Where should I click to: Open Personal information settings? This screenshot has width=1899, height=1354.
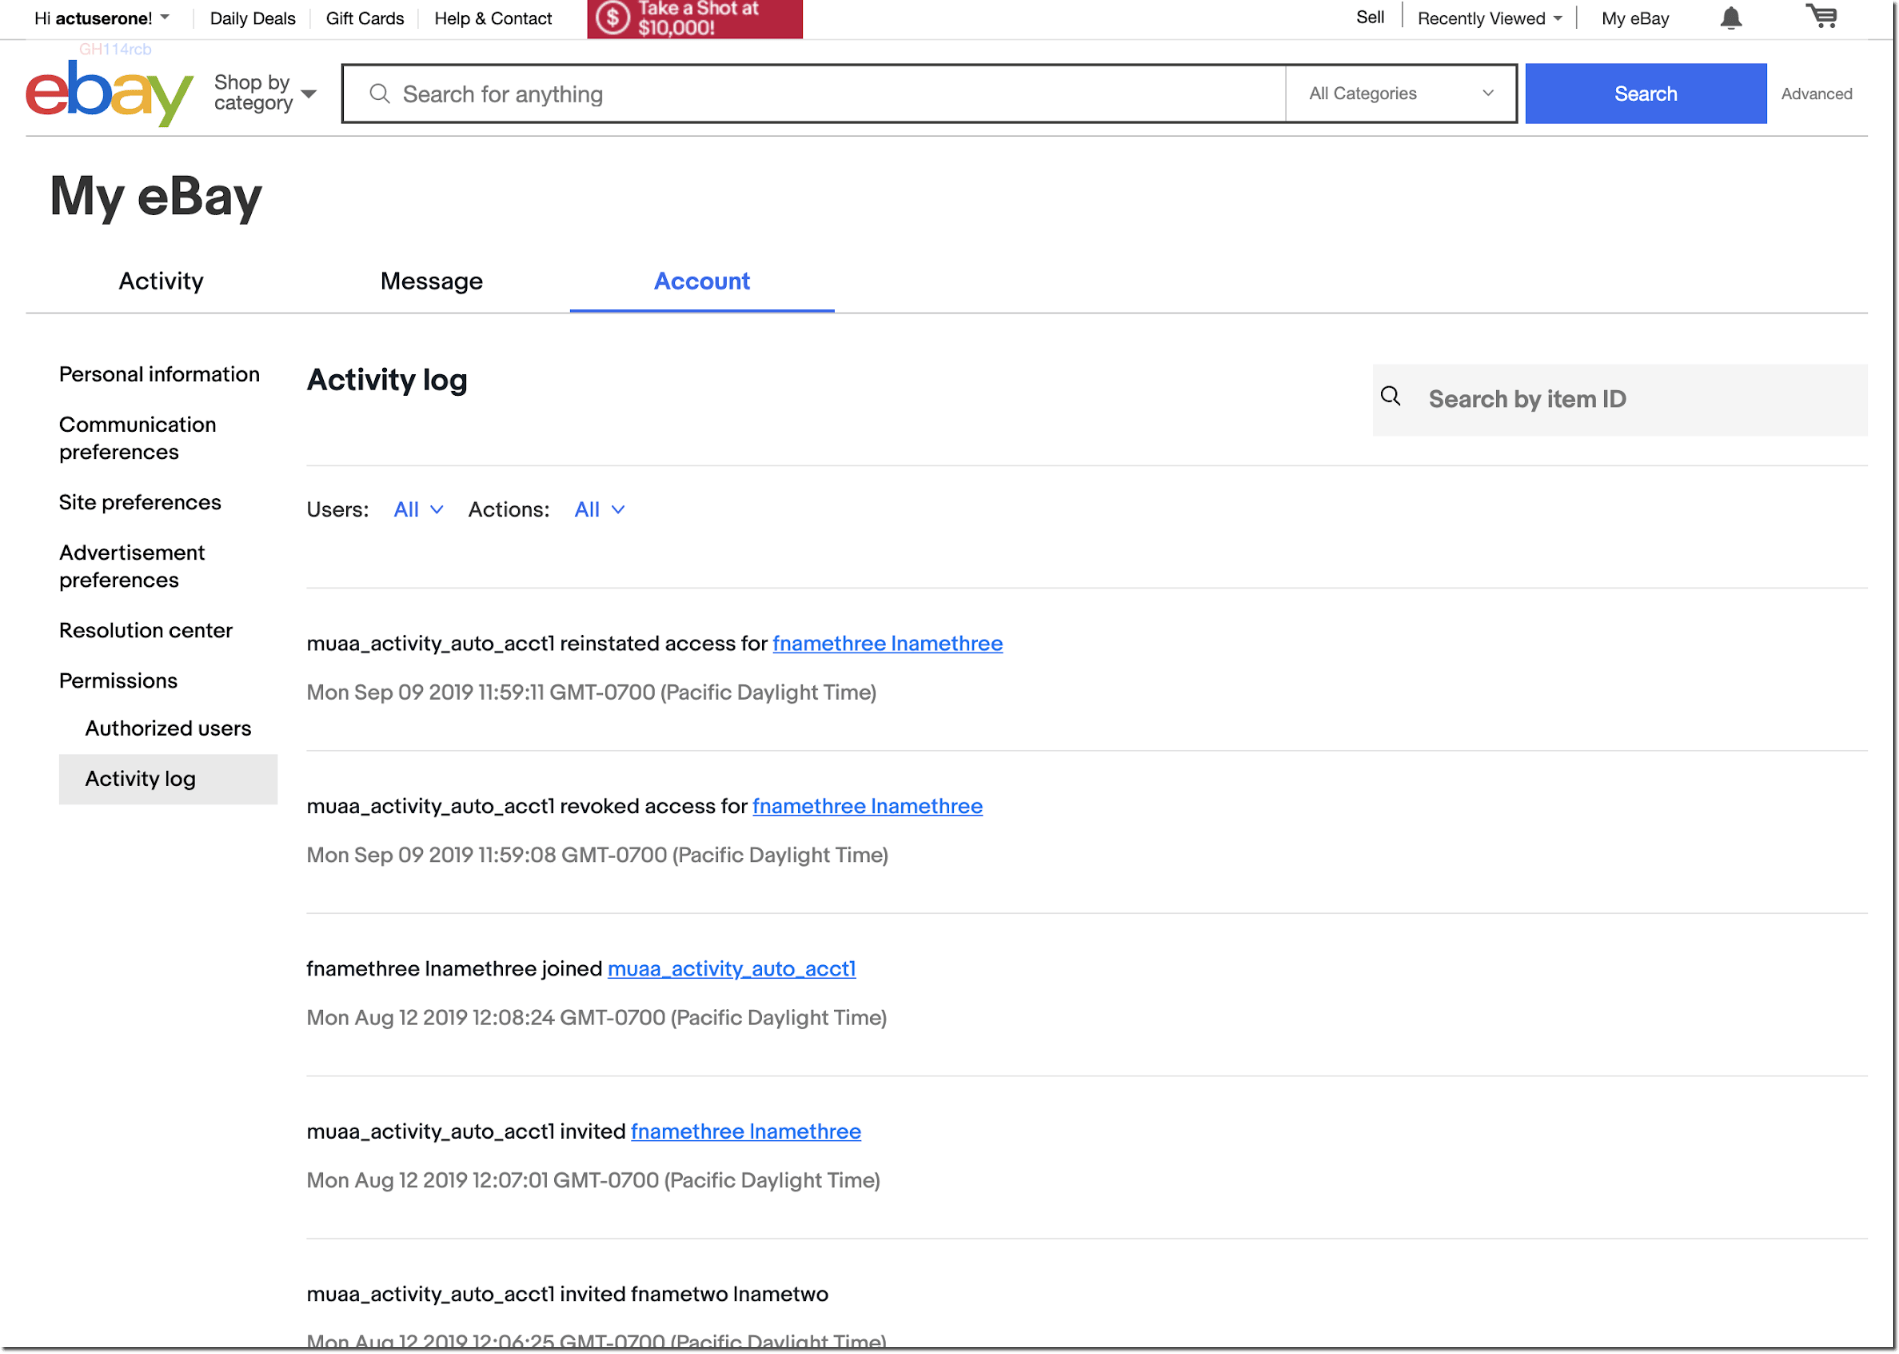pos(159,374)
